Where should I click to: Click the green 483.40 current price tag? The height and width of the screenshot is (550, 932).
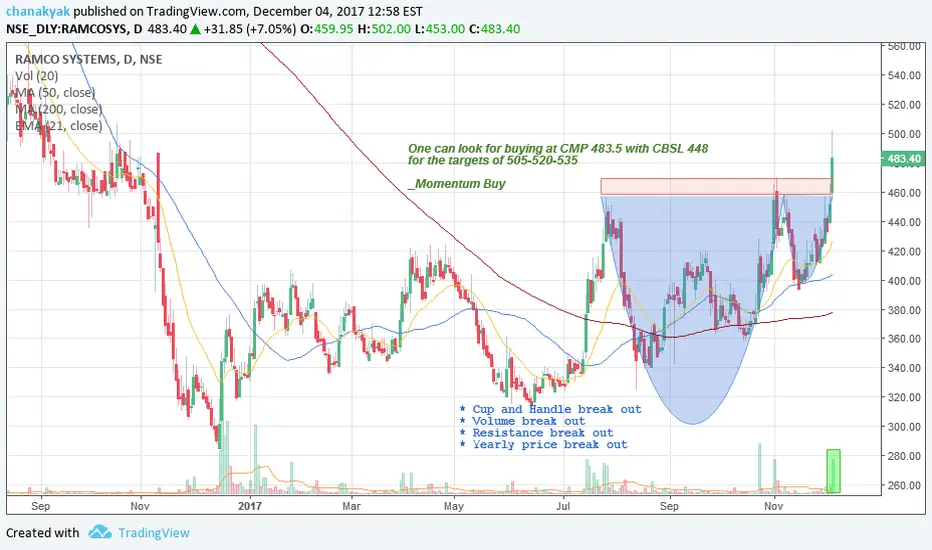(x=903, y=159)
